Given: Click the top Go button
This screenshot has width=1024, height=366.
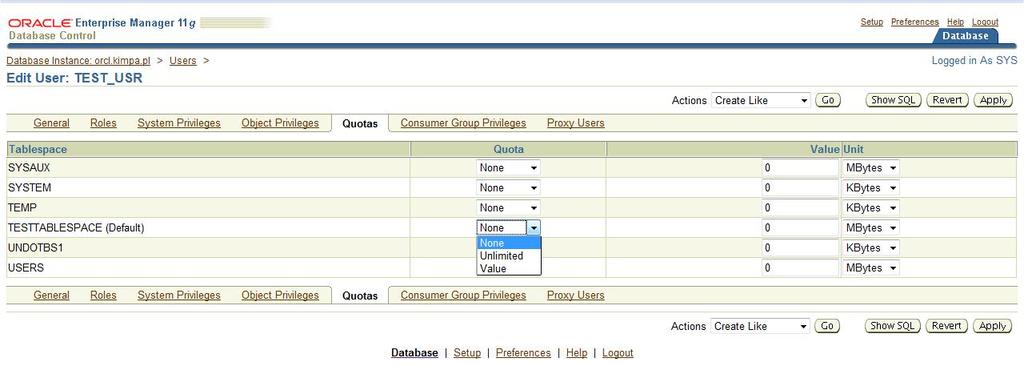Looking at the screenshot, I should click(x=827, y=101).
